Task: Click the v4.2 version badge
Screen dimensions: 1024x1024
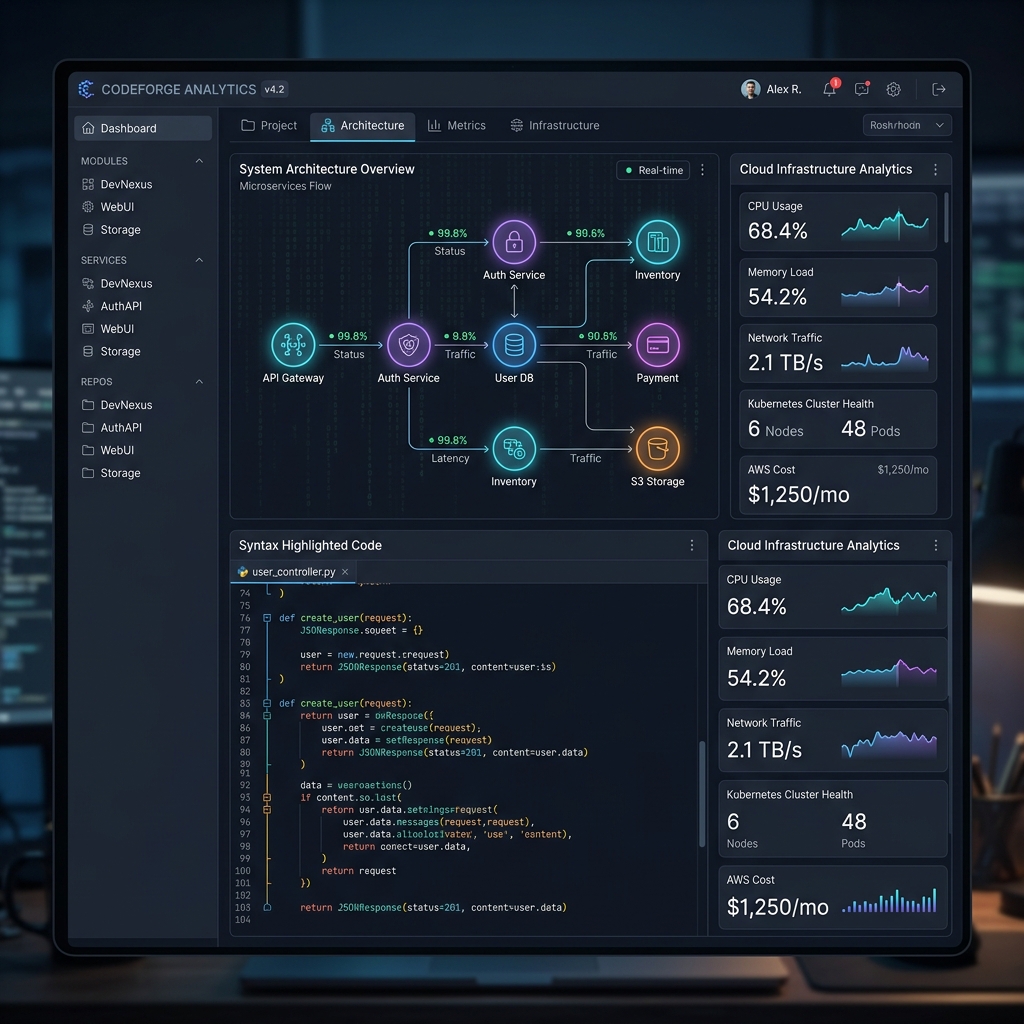Action: [275, 89]
